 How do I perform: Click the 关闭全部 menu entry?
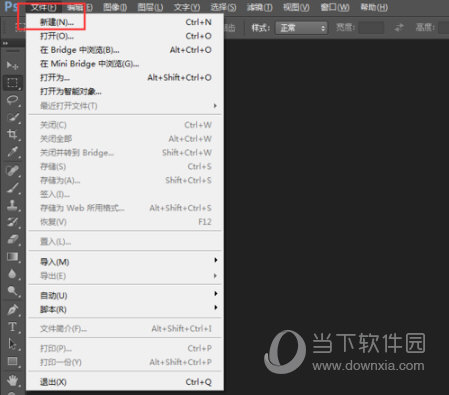pyautogui.click(x=125, y=139)
